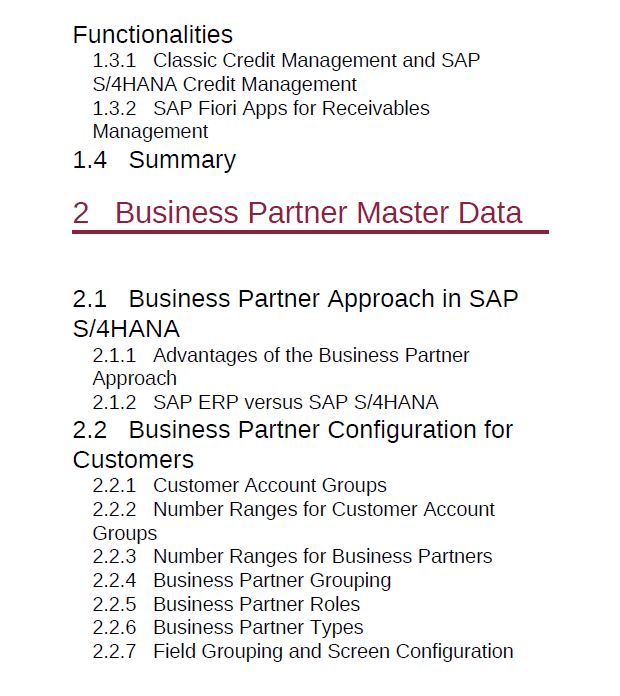Open 1.3.1 Classic Credit Management entry

pos(286,72)
